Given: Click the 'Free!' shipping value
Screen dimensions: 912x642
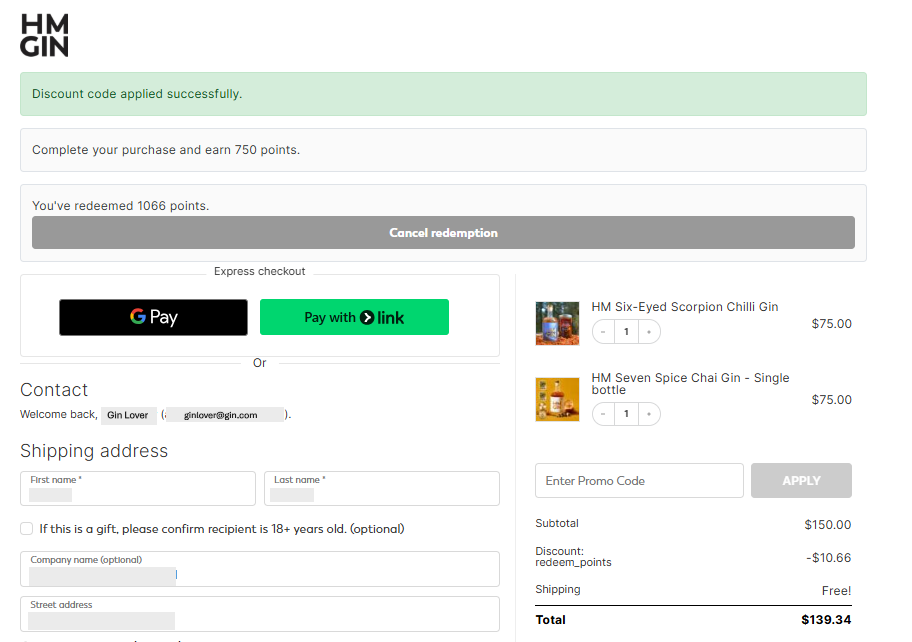Looking at the screenshot, I should click(x=836, y=591).
